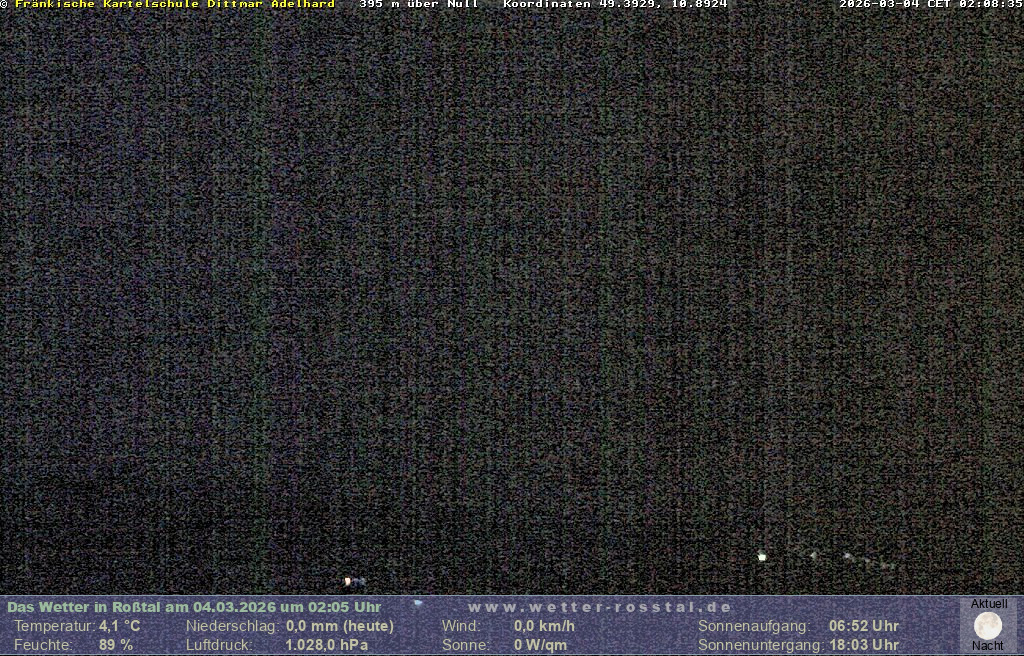The image size is (1024, 656).
Task: Click the bright white light at right
Action: point(762,556)
